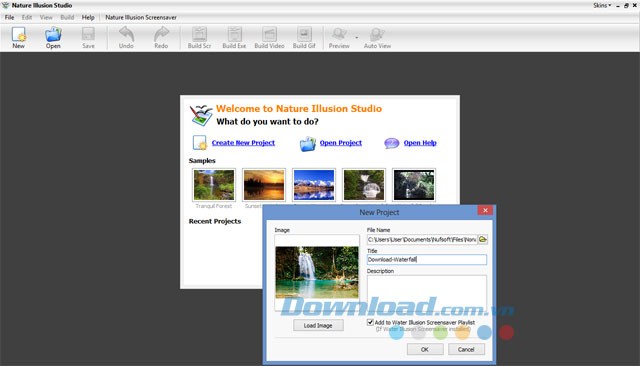Click the Open Project link
This screenshot has width=640, height=366.
tap(341, 143)
